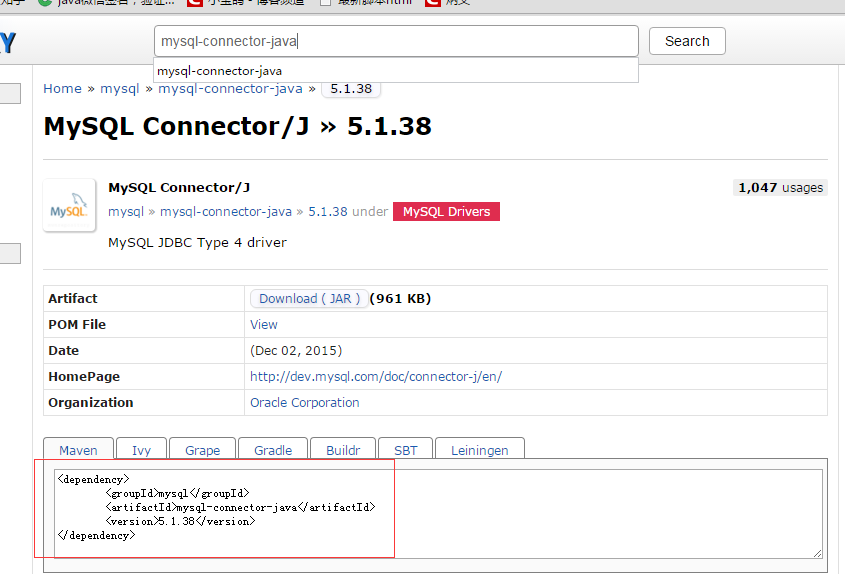This screenshot has height=574, width=845.
Task: Click the textarea resize handle icon
Action: 818,553
